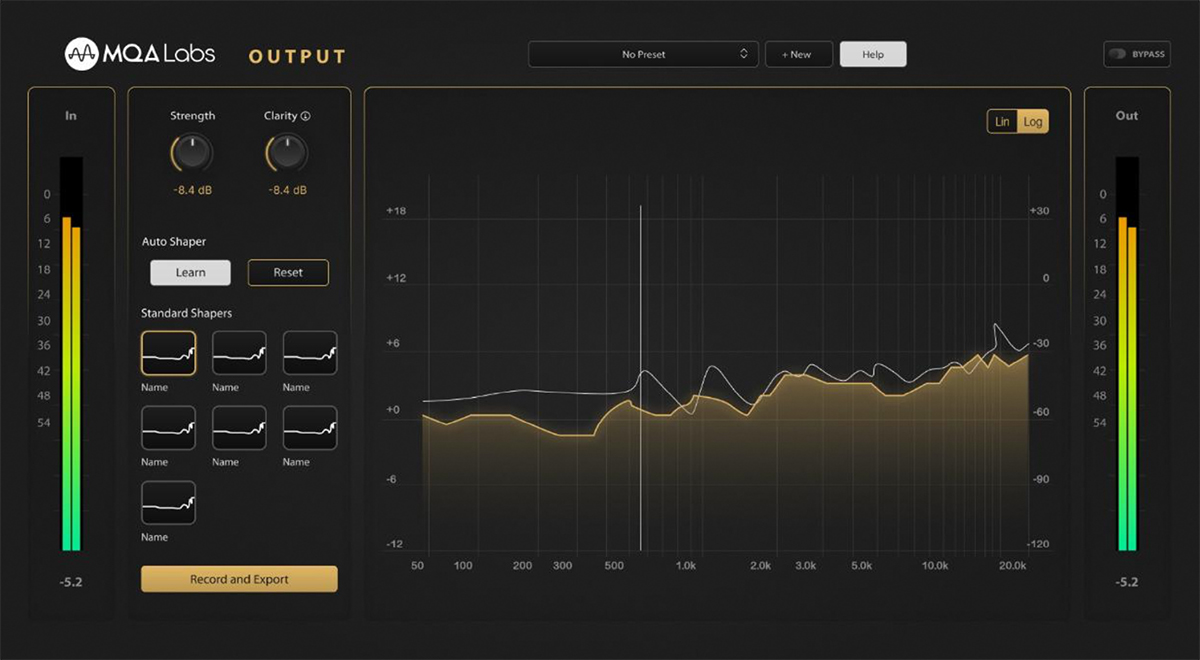Image resolution: width=1200 pixels, height=660 pixels.
Task: Select the third shaper in top row
Action: [x=310, y=353]
